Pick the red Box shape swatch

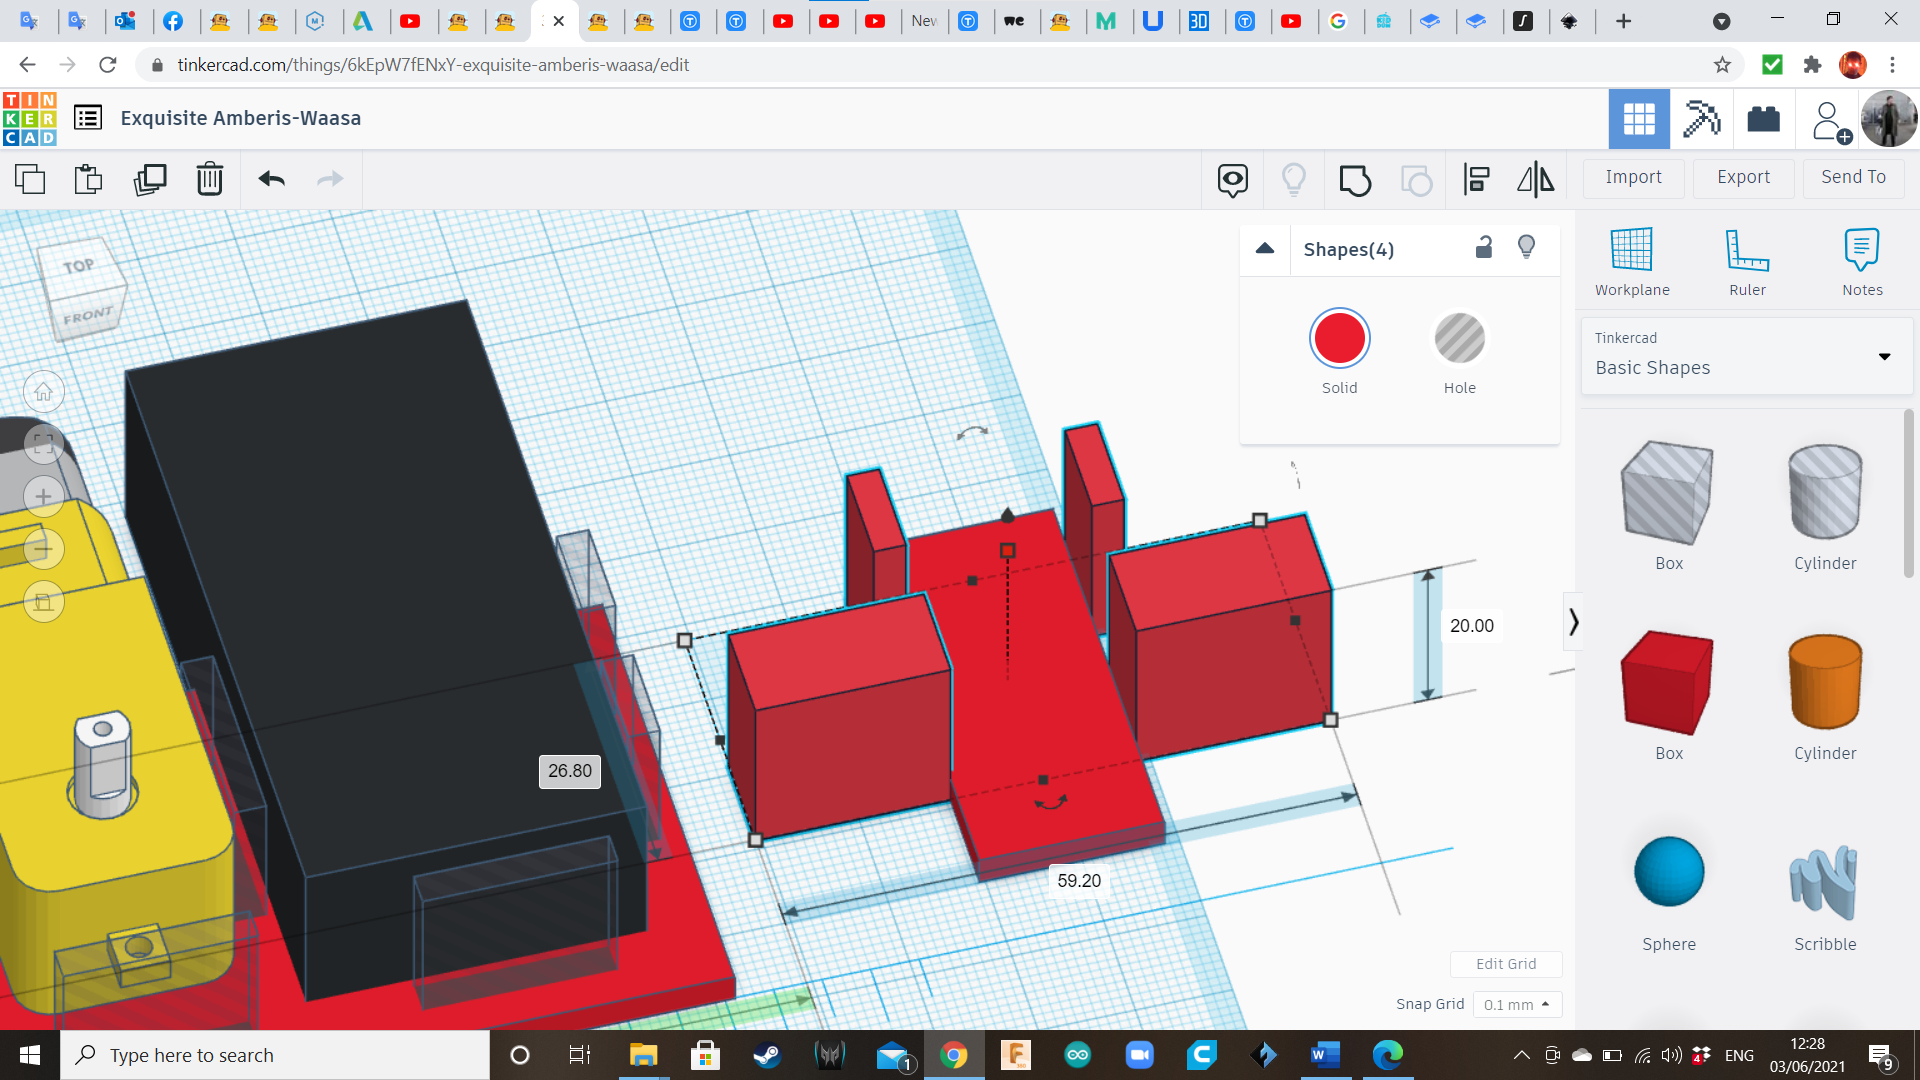[1668, 683]
